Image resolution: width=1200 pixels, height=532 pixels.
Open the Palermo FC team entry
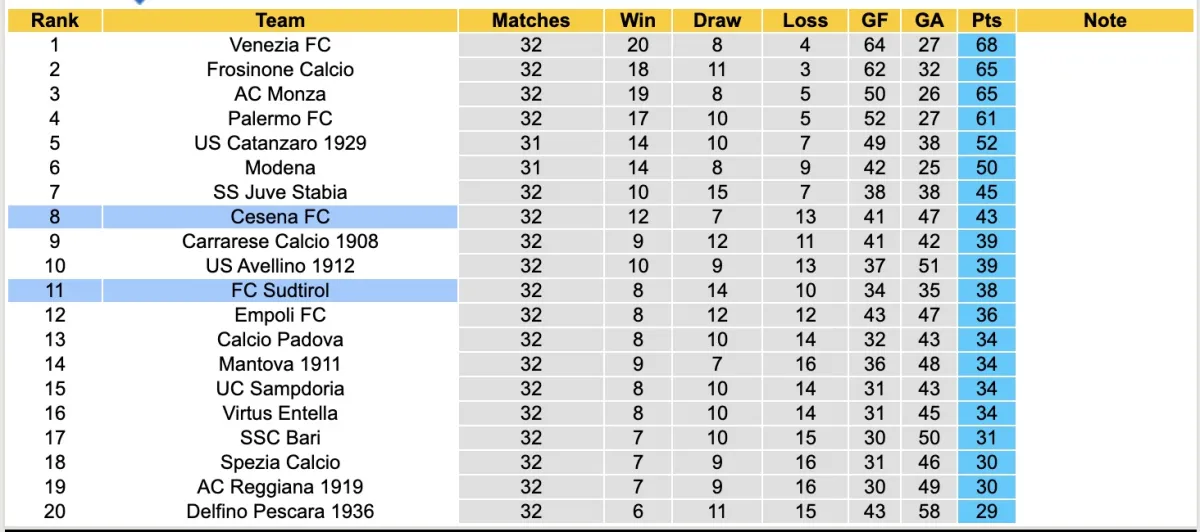click(280, 119)
